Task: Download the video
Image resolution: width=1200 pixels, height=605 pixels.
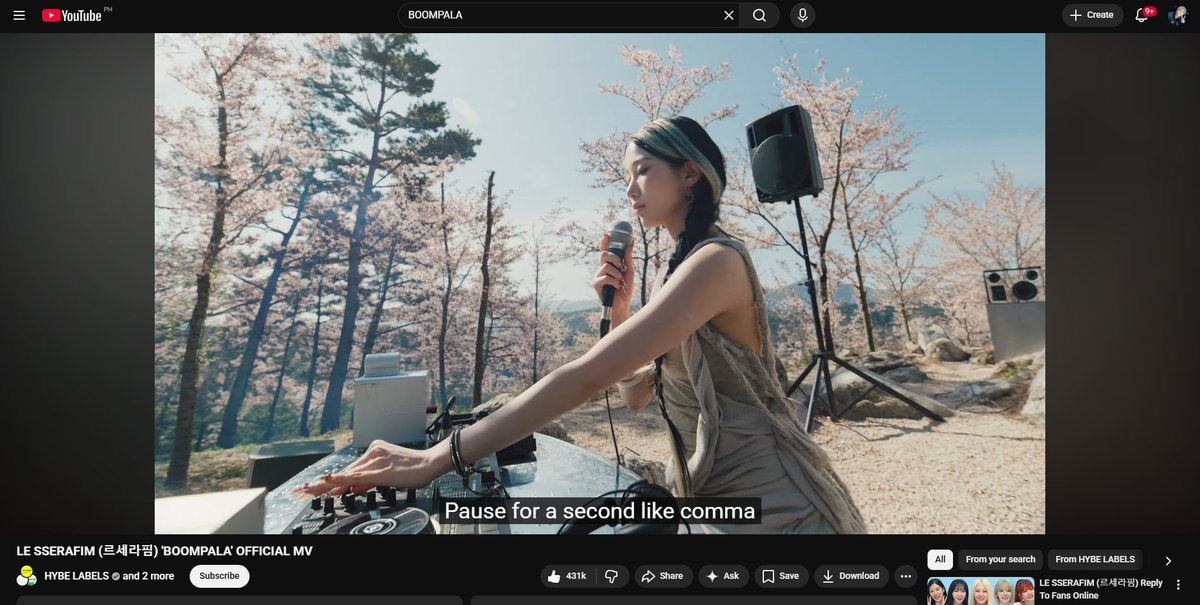Action: click(x=851, y=576)
